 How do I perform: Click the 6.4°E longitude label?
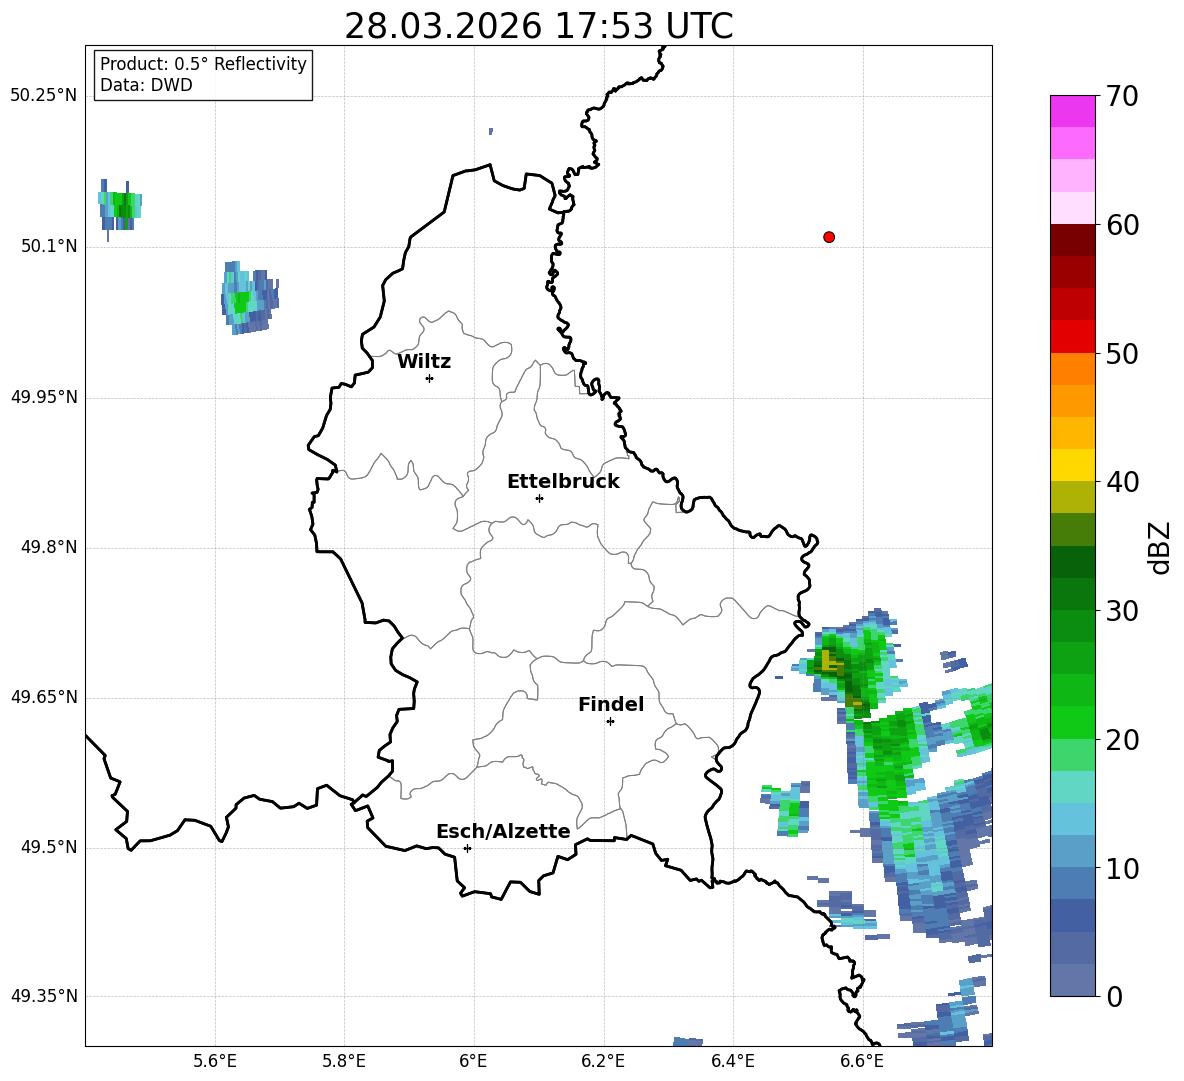click(732, 1062)
